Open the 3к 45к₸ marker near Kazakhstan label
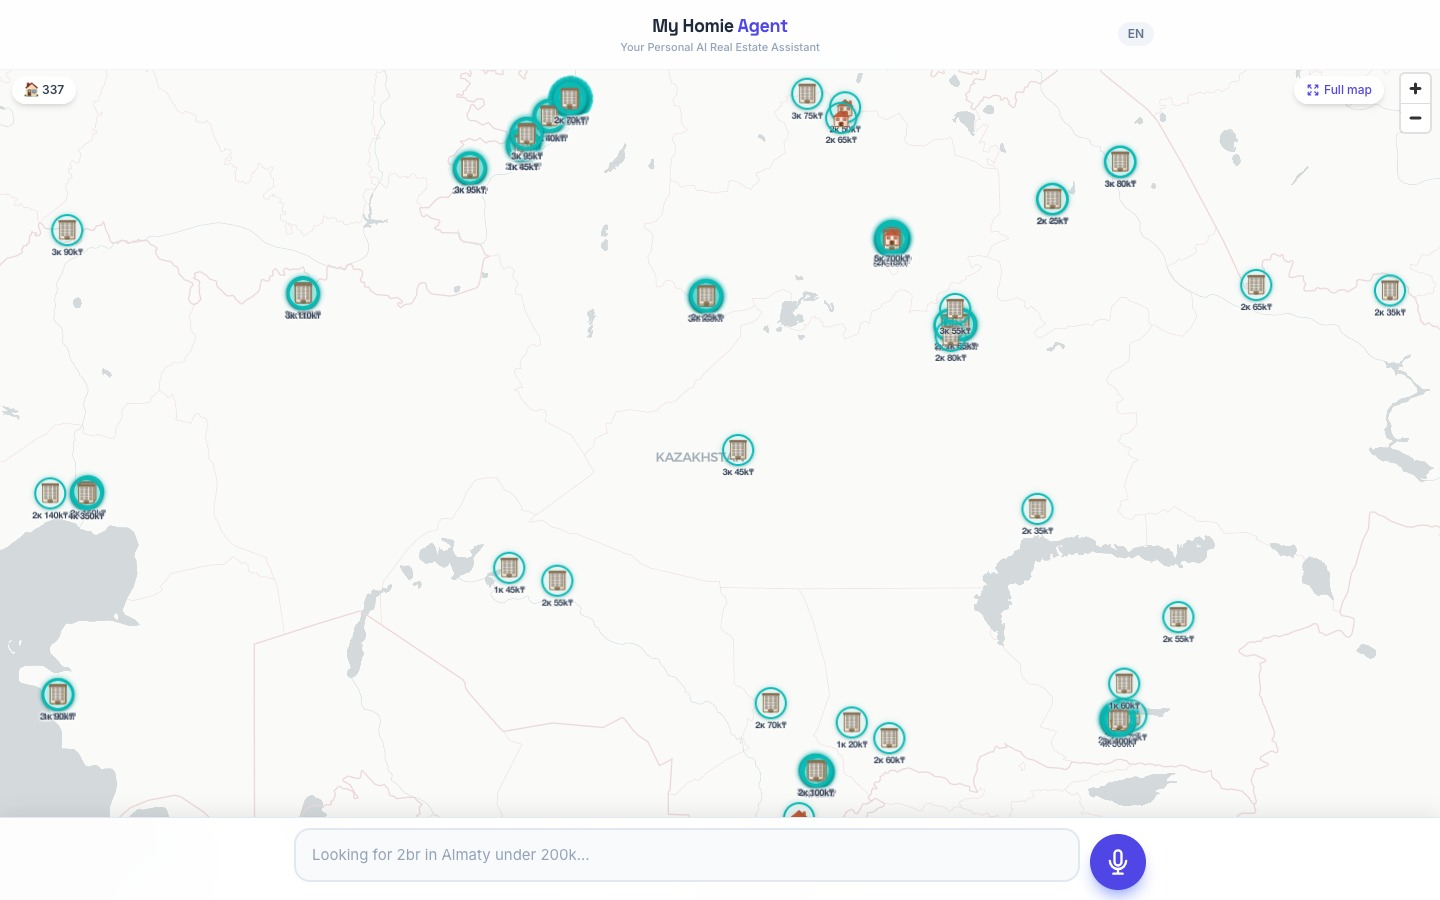The image size is (1440, 900). 738,451
